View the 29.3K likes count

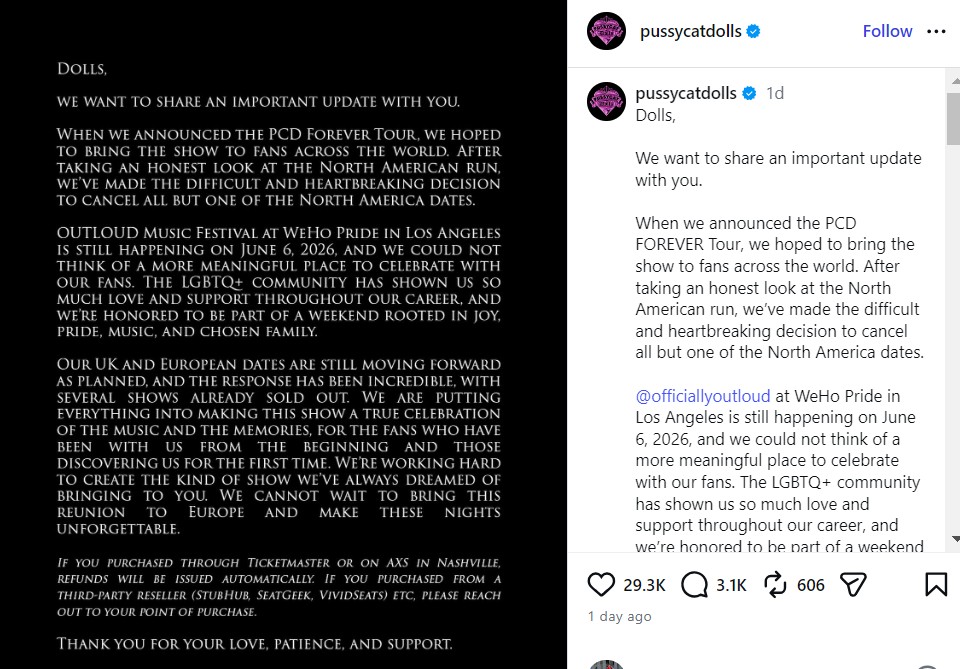[x=644, y=585]
